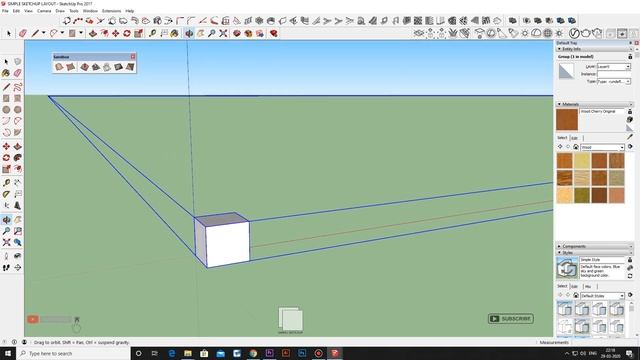The width and height of the screenshot is (640, 360).
Task: Open the Window menu
Action: tap(90, 11)
